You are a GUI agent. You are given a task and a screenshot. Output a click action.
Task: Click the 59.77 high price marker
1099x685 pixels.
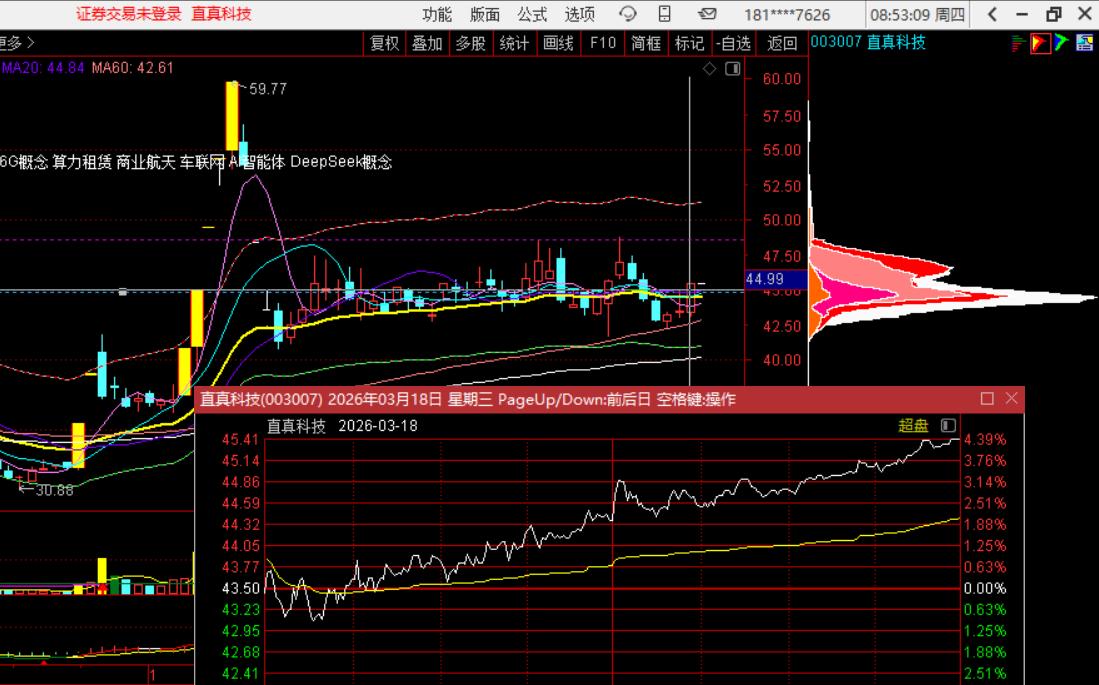click(x=268, y=89)
